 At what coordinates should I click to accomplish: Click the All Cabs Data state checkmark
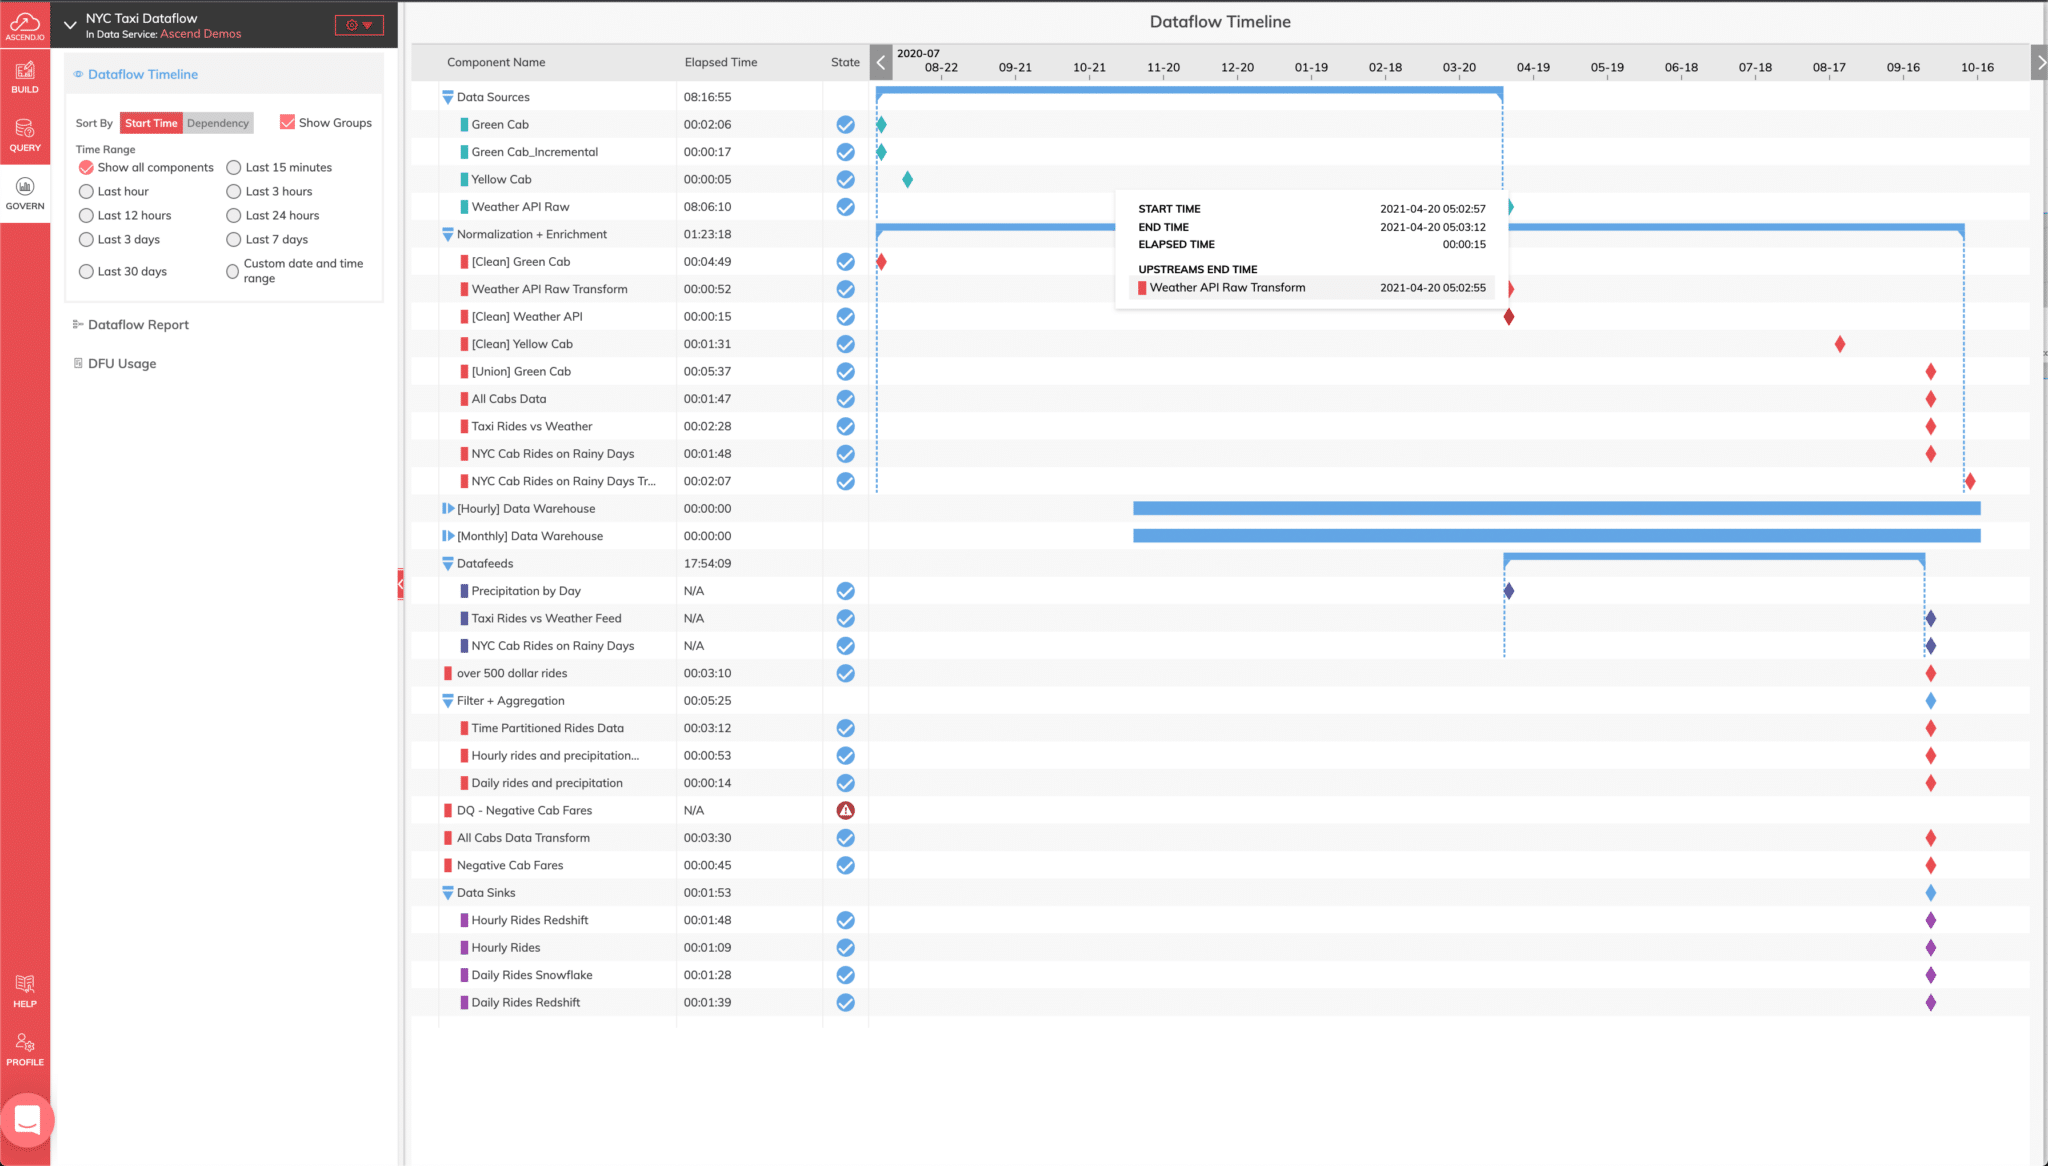tap(845, 399)
